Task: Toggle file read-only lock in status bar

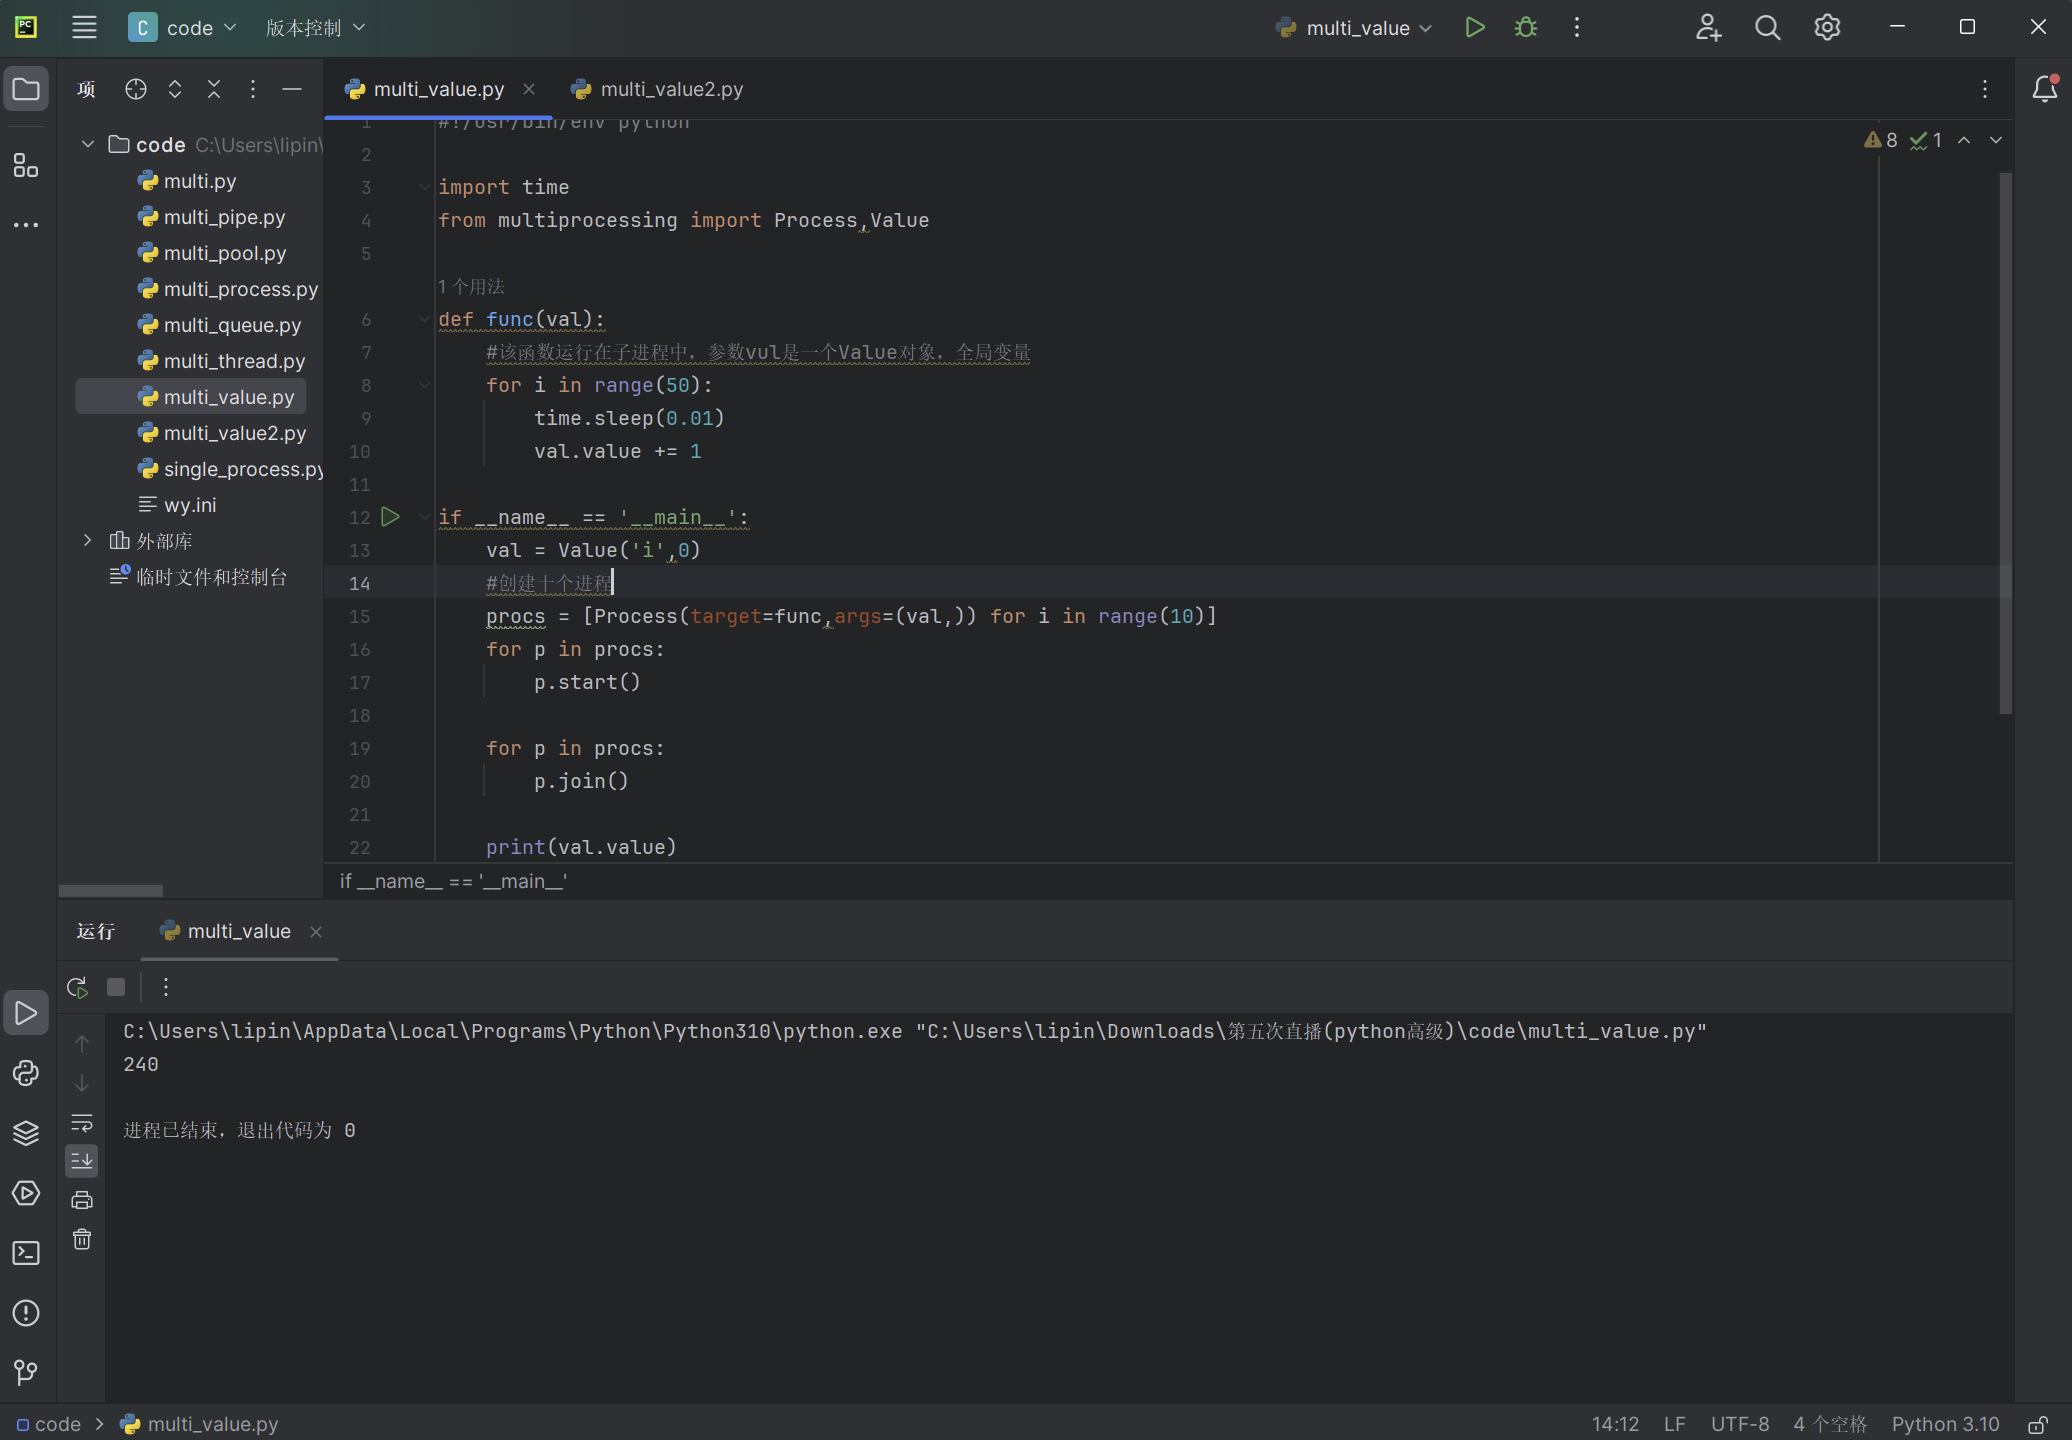Action: tap(2038, 1424)
